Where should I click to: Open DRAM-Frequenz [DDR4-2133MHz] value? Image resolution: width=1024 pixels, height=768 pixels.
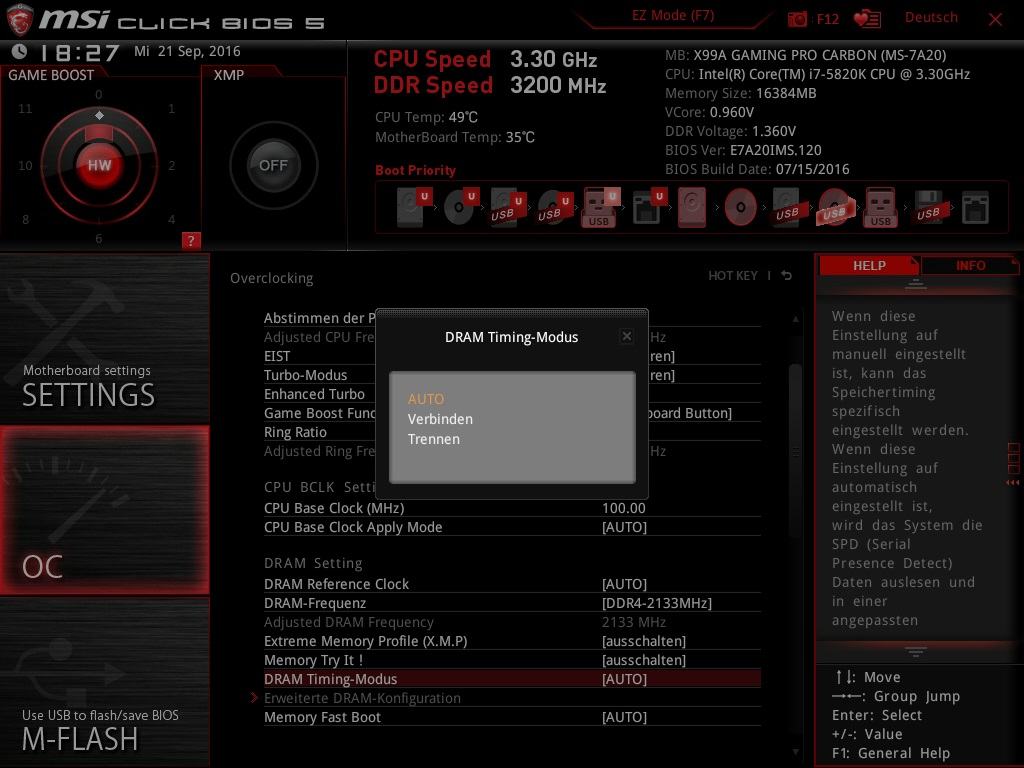click(x=657, y=603)
